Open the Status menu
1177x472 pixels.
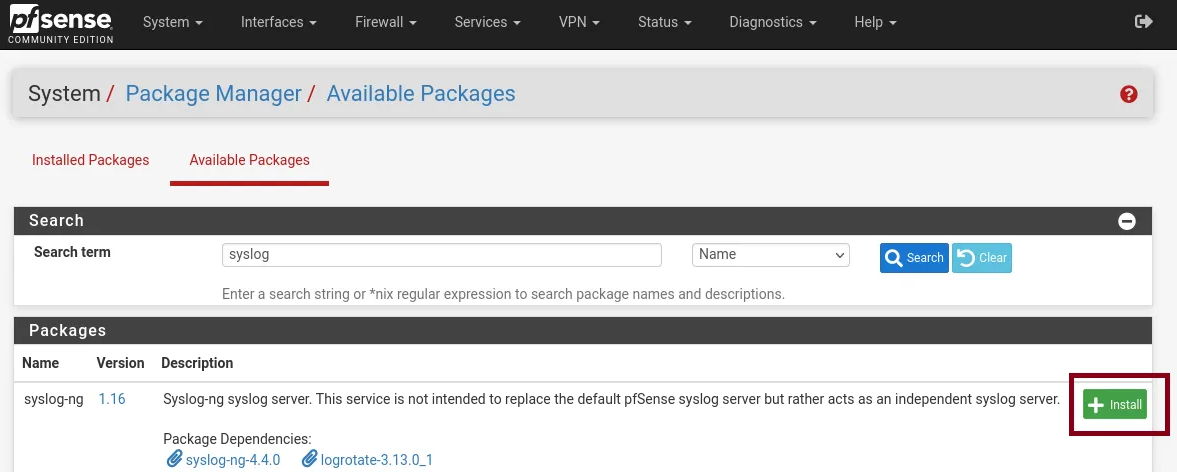click(x=665, y=23)
